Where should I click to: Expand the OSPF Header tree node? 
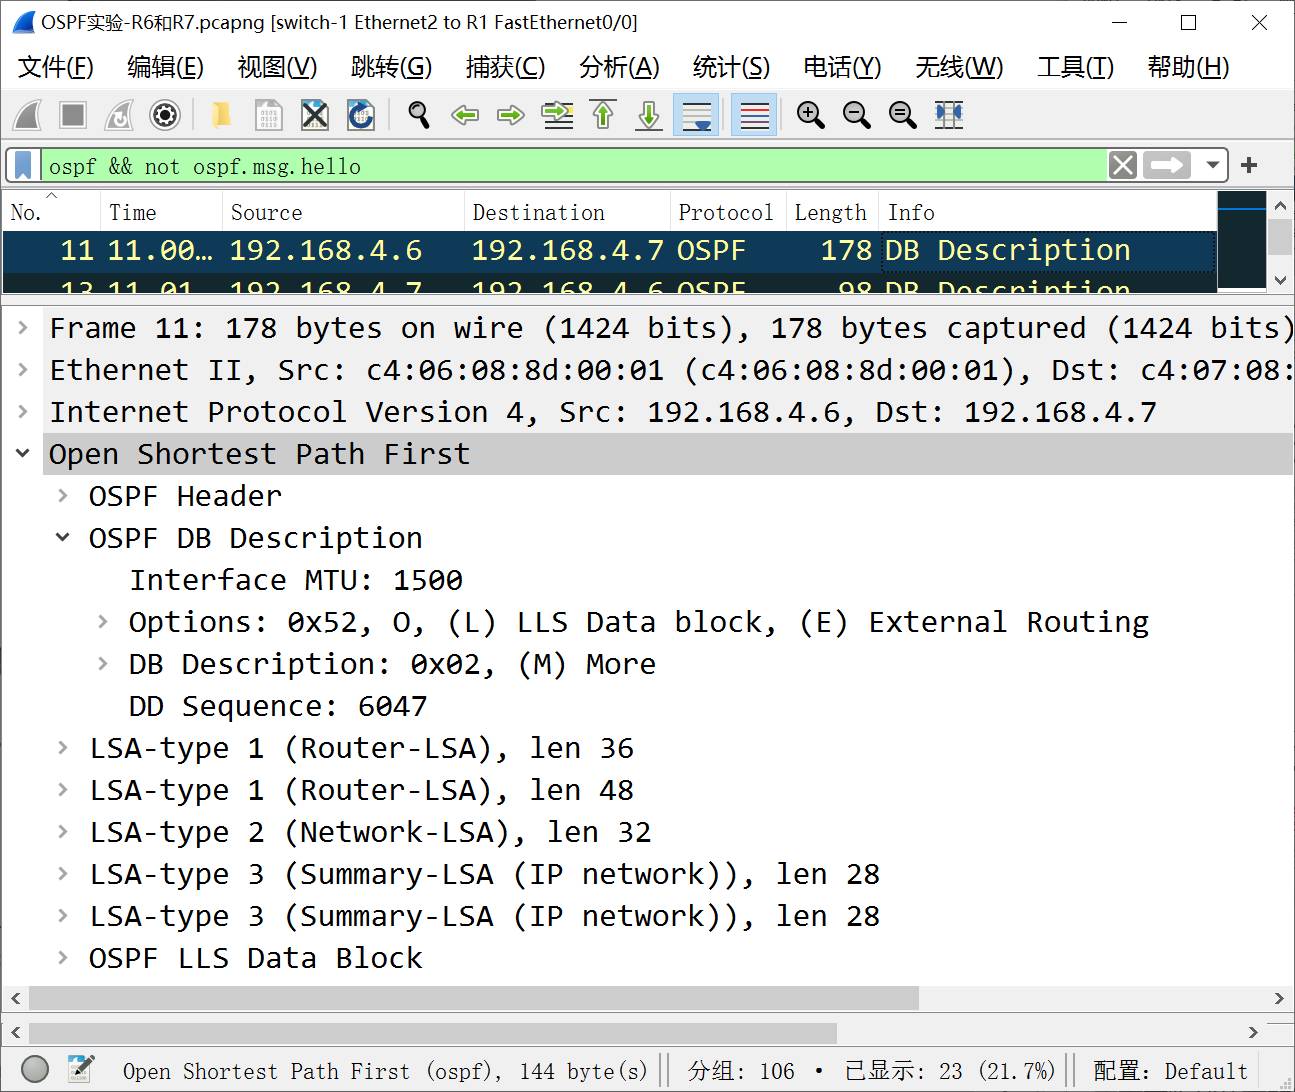tap(63, 496)
